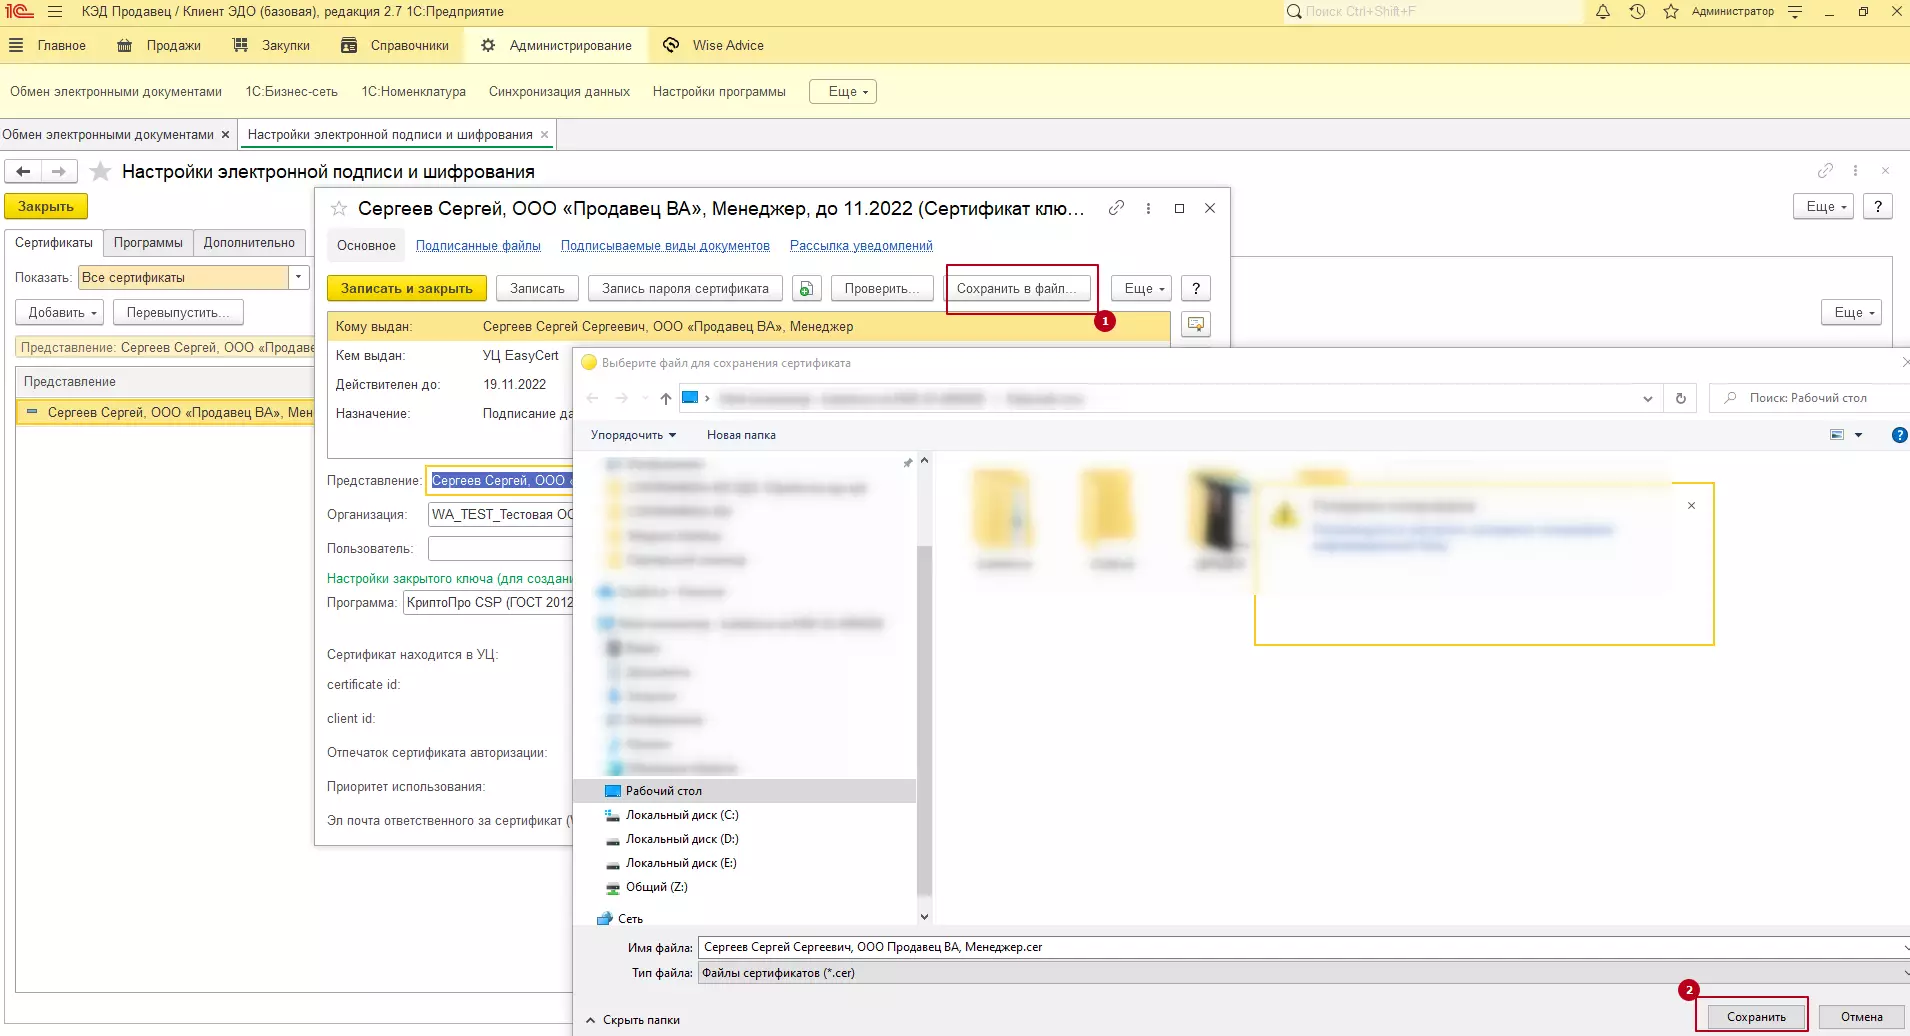Go up one folder level arrow
This screenshot has width=1910, height=1036.
[666, 398]
